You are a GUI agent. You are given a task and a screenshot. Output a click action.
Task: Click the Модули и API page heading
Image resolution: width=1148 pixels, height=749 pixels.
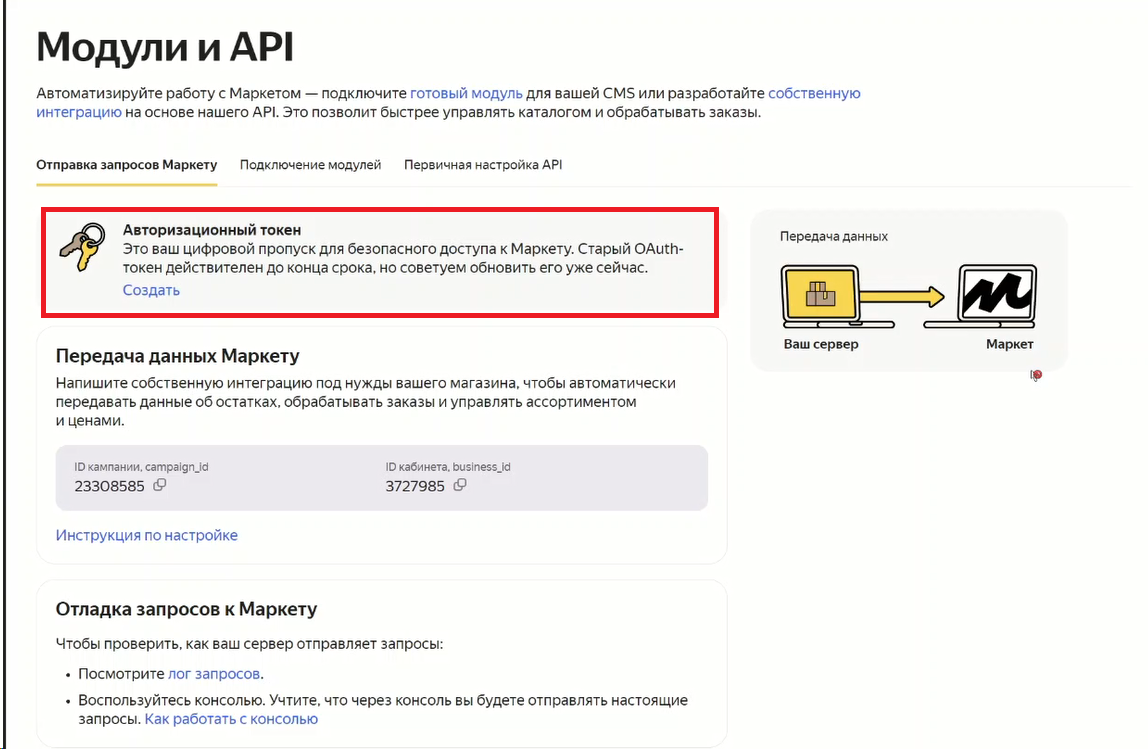[165, 47]
